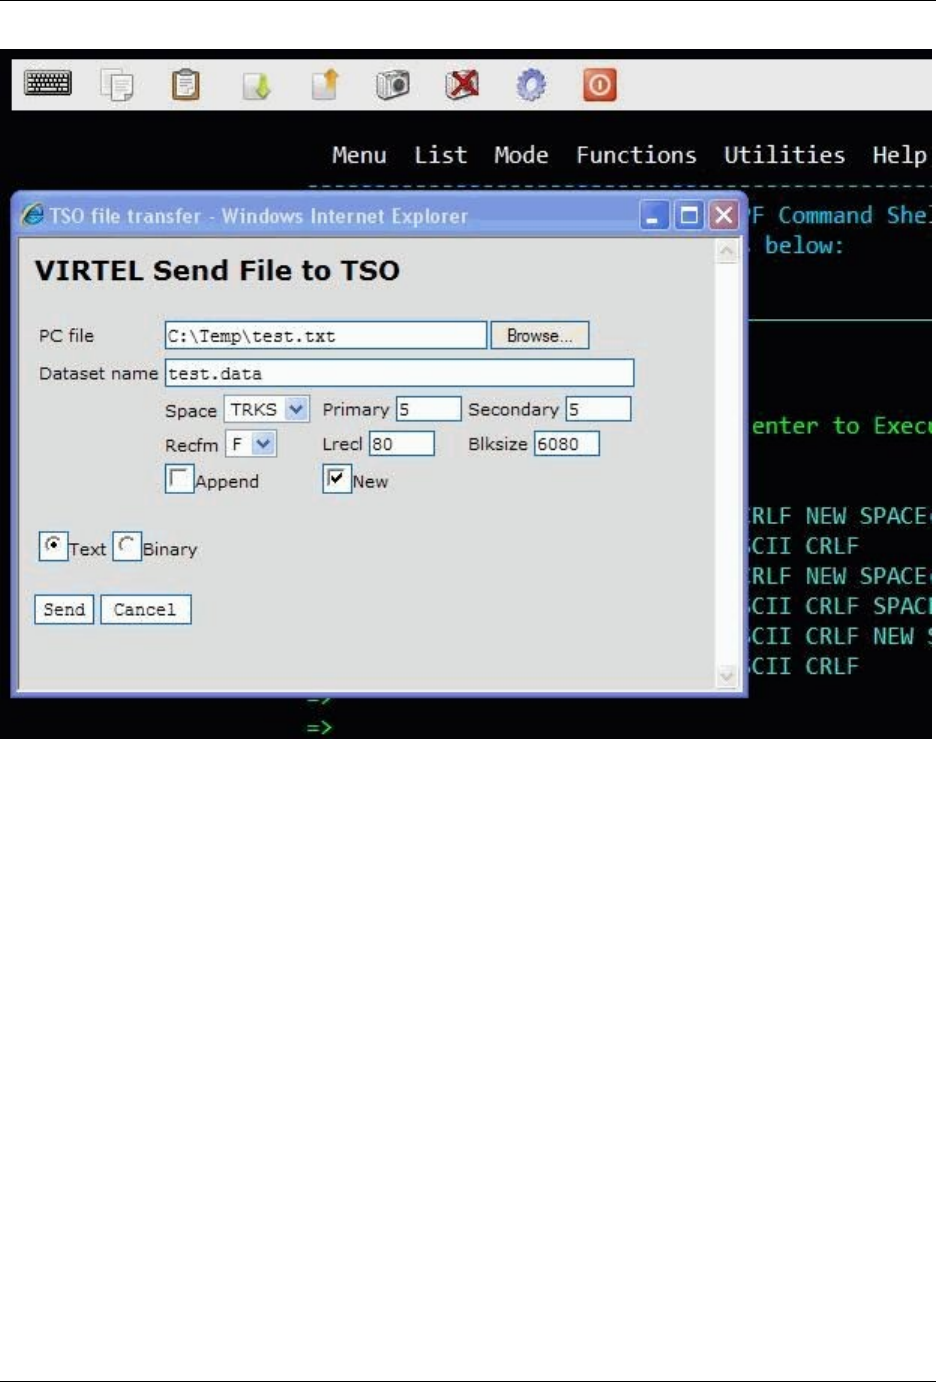Open the Help menu item

tap(899, 155)
